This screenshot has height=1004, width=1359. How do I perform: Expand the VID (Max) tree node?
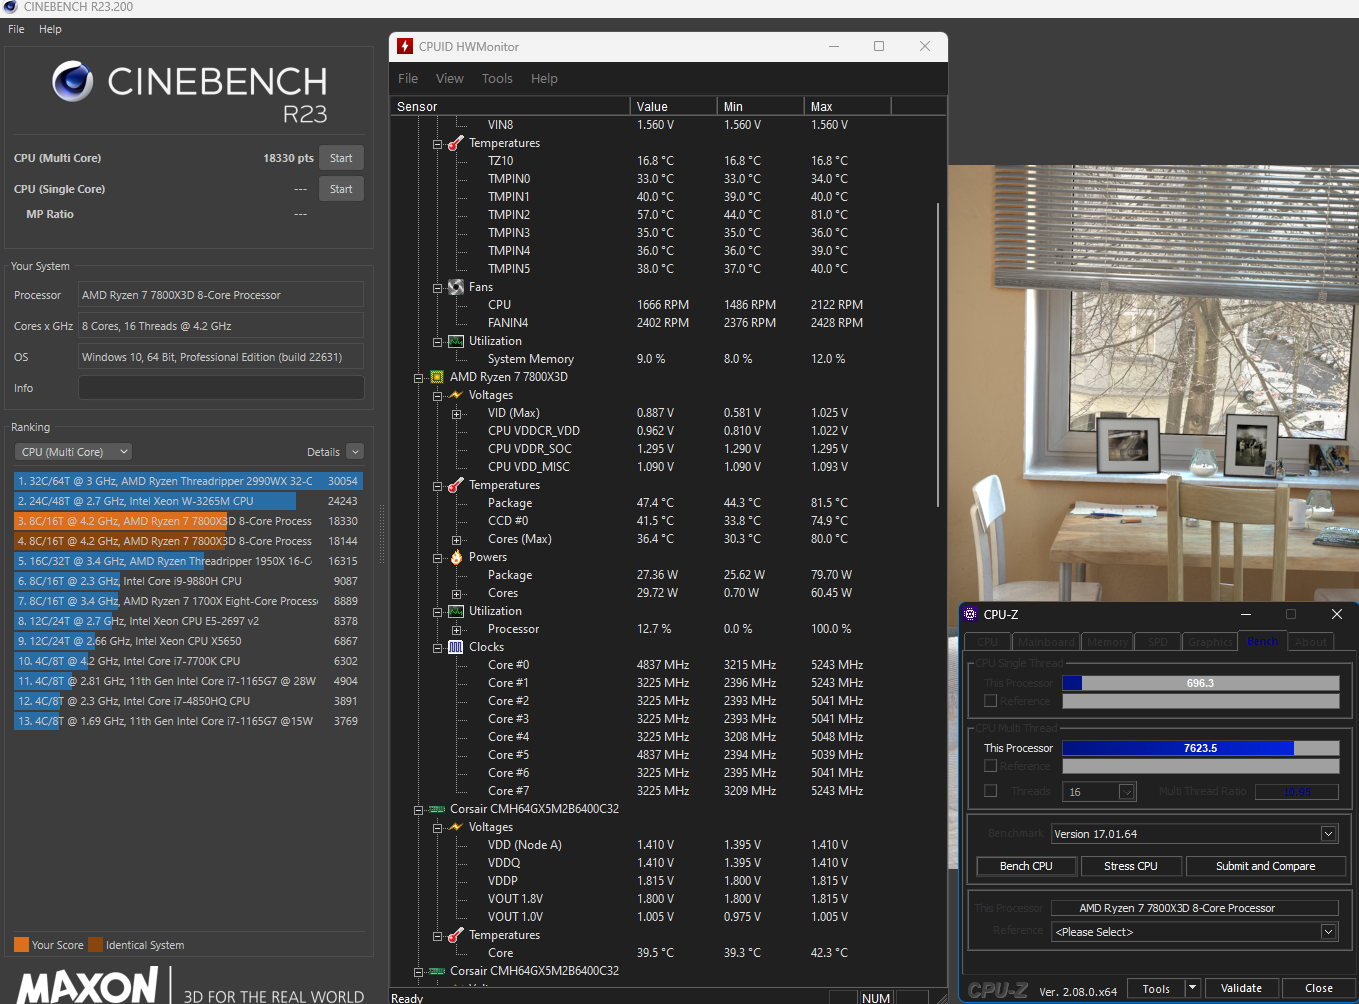[456, 414]
